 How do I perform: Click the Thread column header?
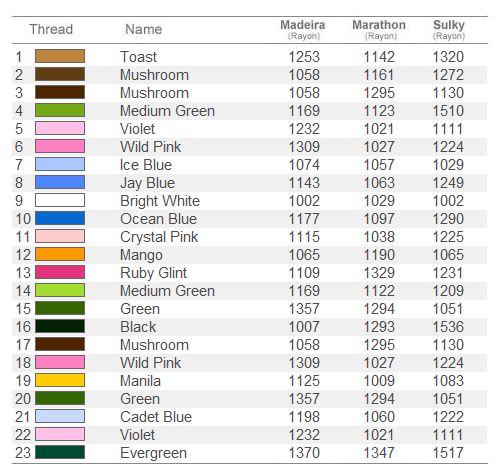pyautogui.click(x=51, y=29)
